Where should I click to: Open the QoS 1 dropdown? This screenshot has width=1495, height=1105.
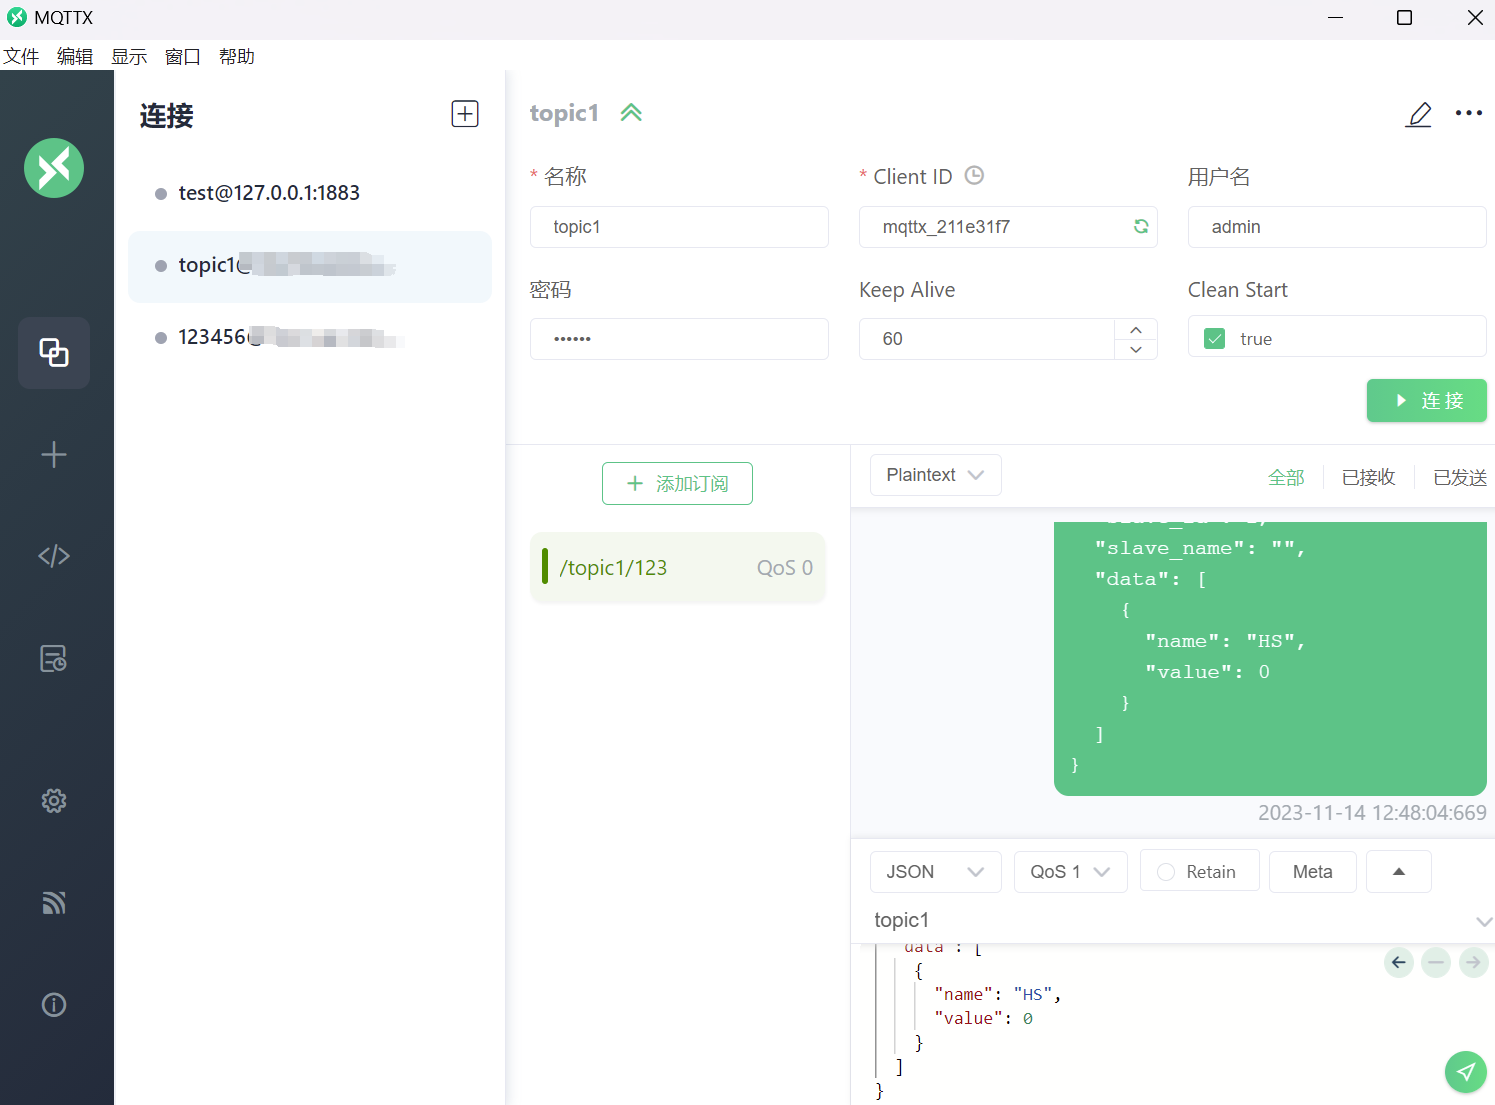(x=1070, y=872)
